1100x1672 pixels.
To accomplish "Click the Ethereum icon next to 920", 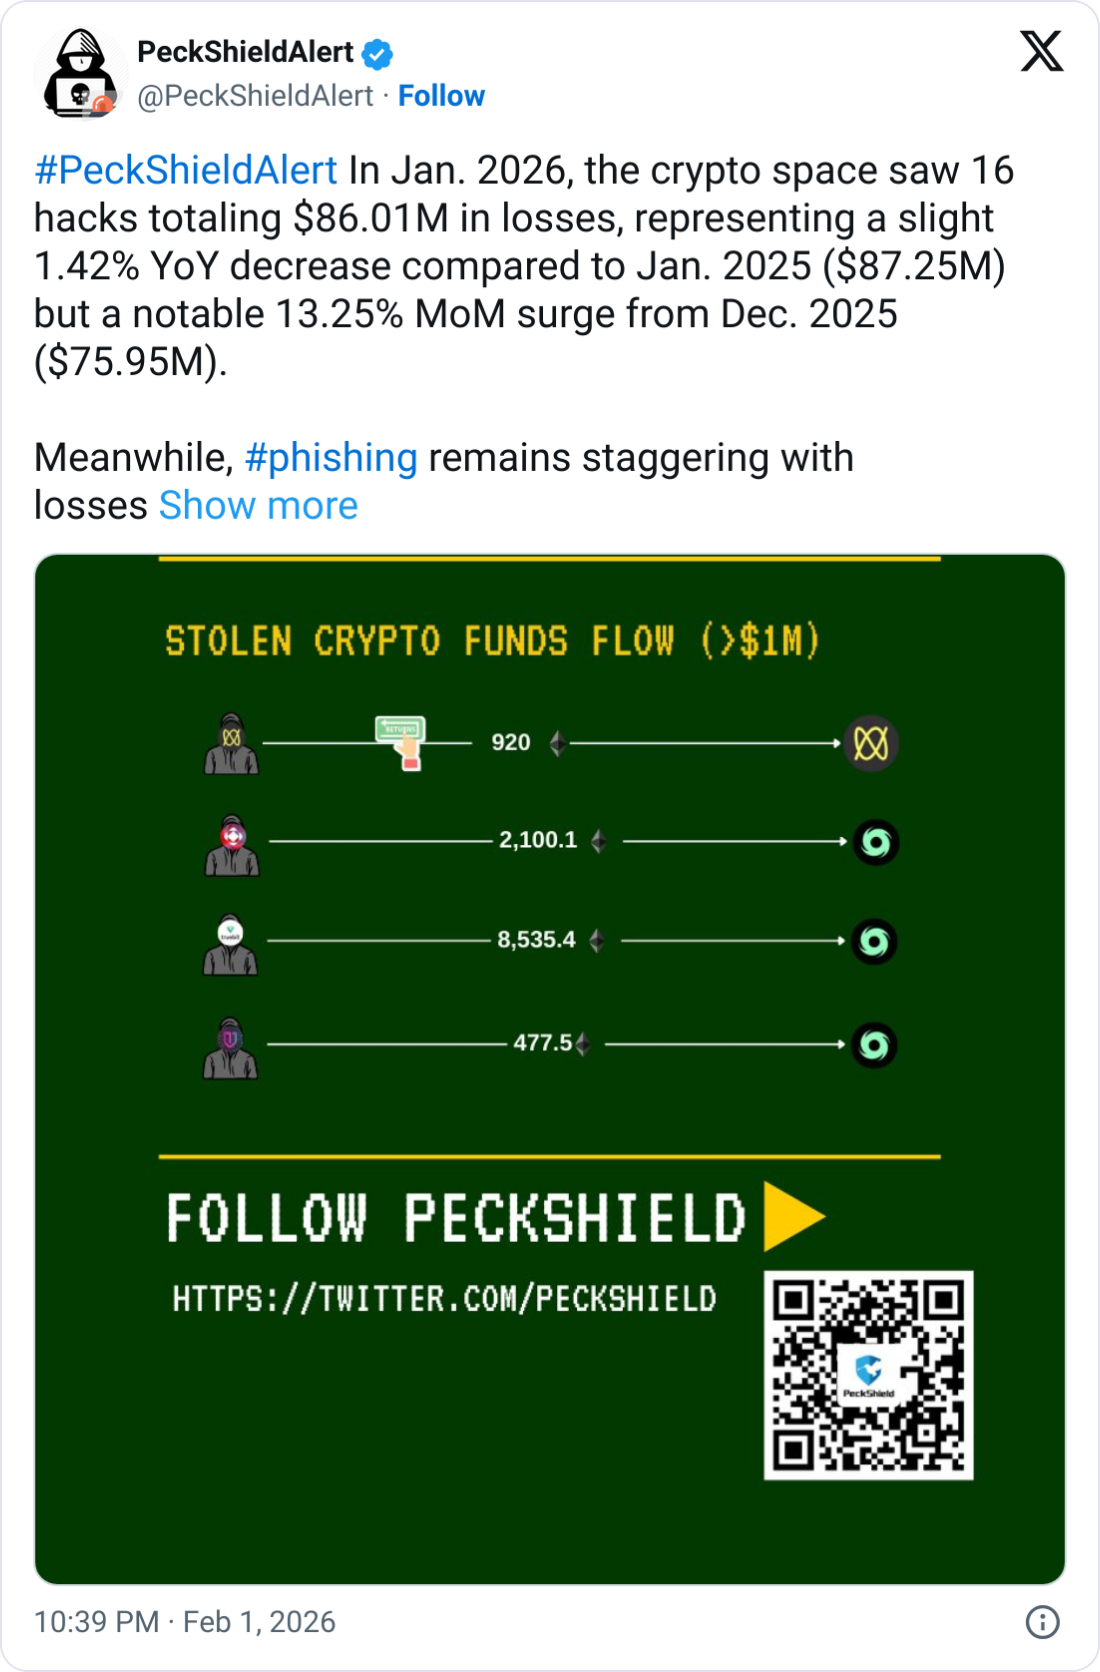I will [x=557, y=743].
